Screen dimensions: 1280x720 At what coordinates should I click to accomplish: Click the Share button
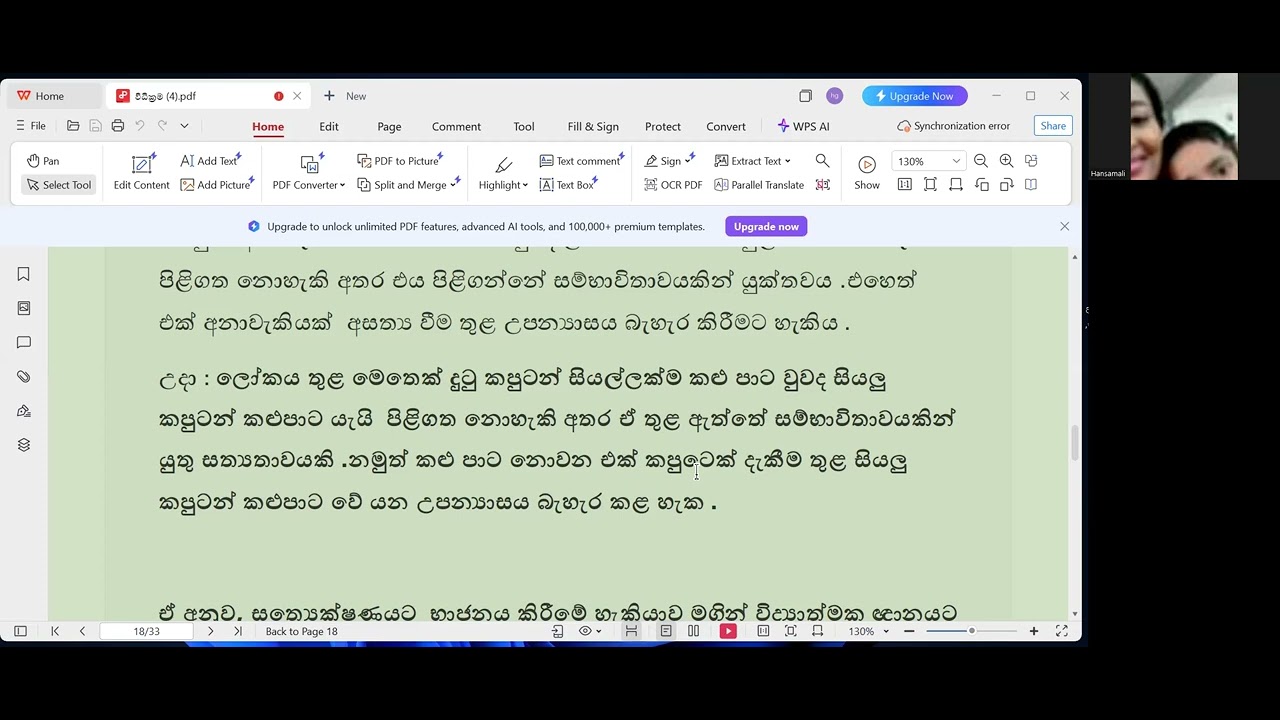point(1053,126)
